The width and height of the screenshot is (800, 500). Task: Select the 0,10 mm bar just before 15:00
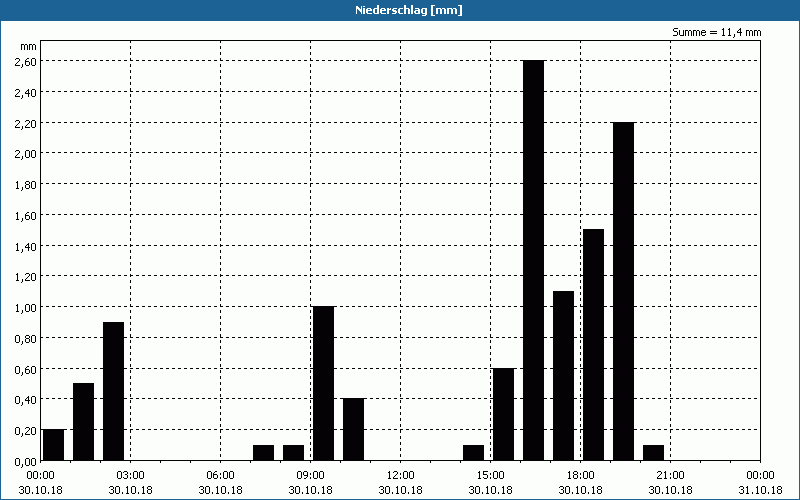tap(473, 453)
